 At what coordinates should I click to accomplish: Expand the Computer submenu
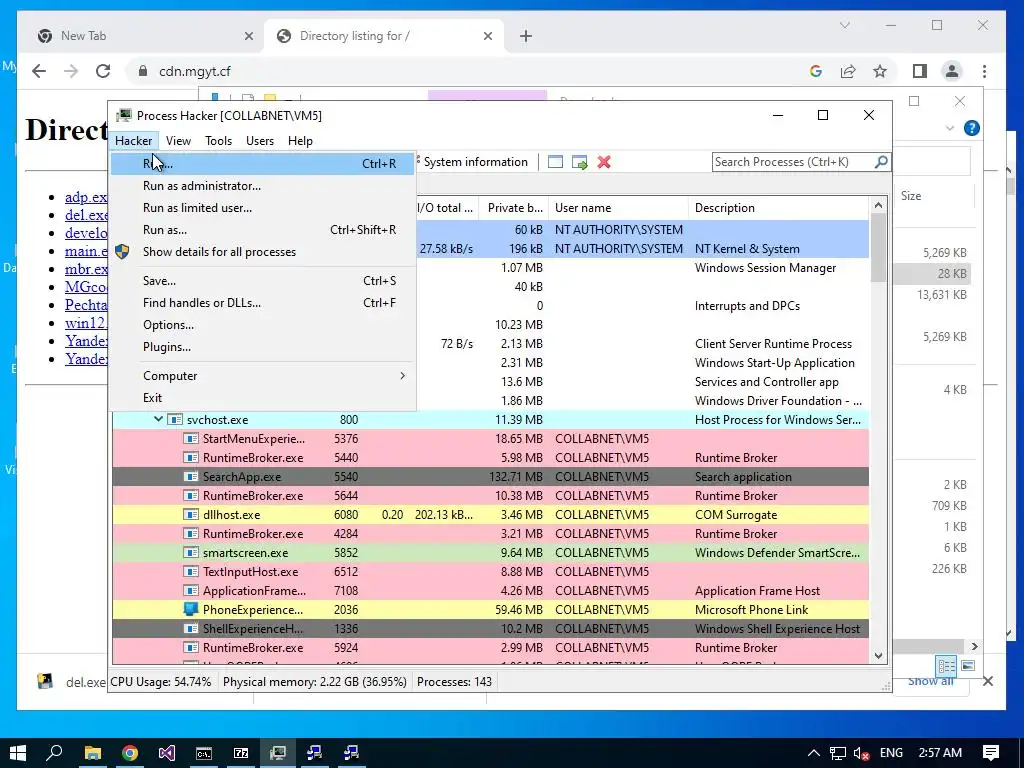pos(262,376)
